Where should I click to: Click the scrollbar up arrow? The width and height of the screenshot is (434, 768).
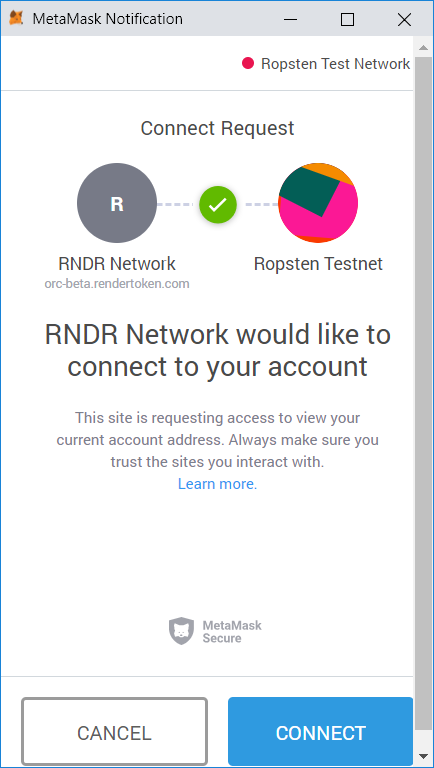[423, 48]
